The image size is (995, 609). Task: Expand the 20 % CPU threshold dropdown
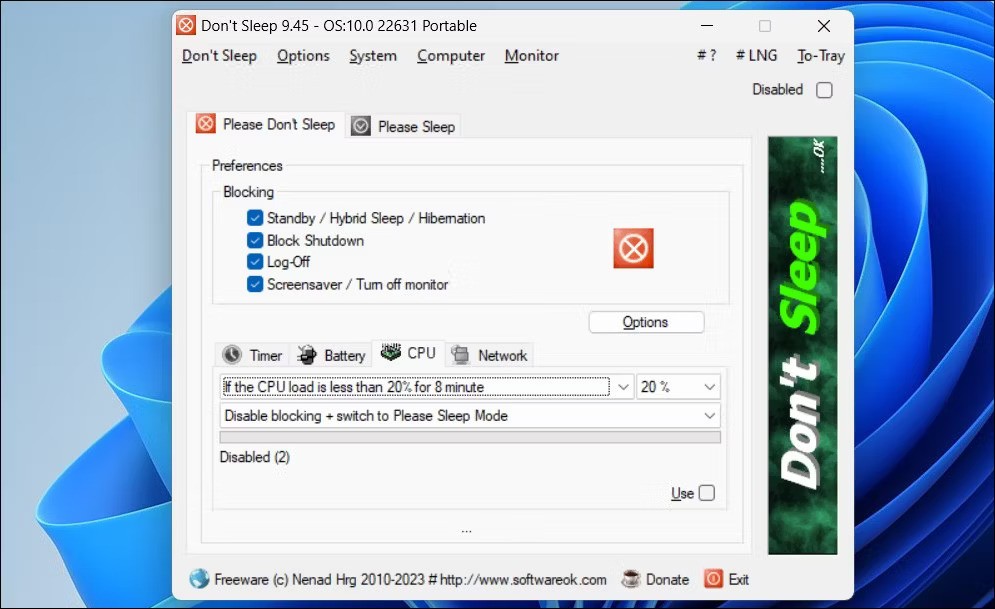(x=709, y=387)
